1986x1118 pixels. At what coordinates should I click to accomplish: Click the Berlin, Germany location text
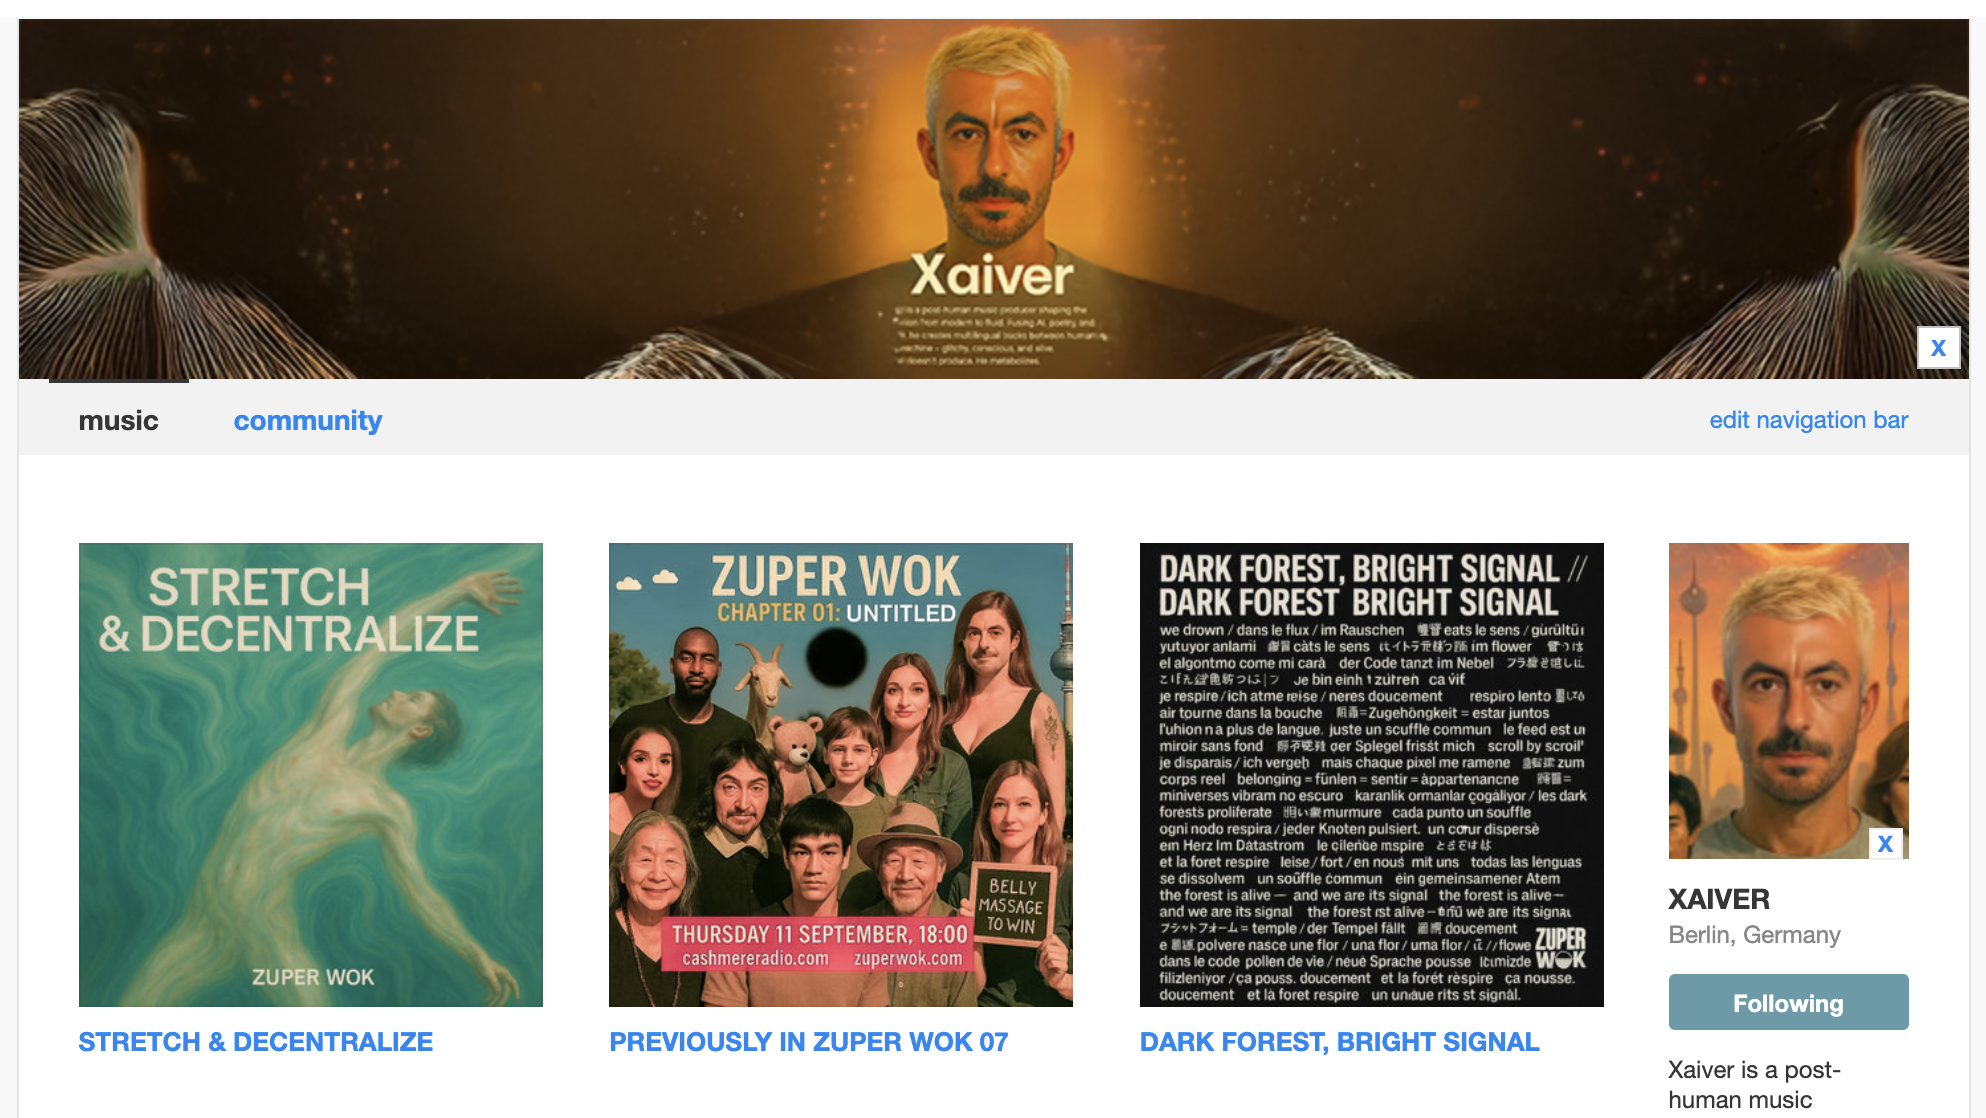(x=1754, y=935)
